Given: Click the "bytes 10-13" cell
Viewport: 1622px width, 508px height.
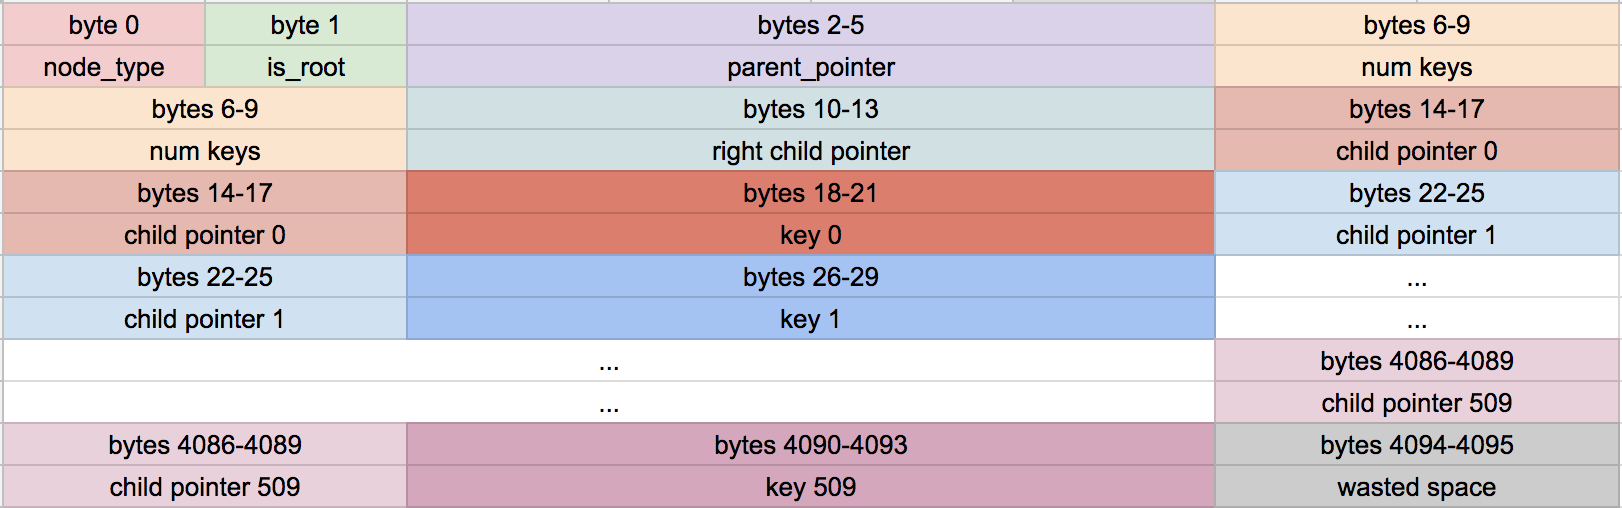Looking at the screenshot, I should (x=810, y=109).
